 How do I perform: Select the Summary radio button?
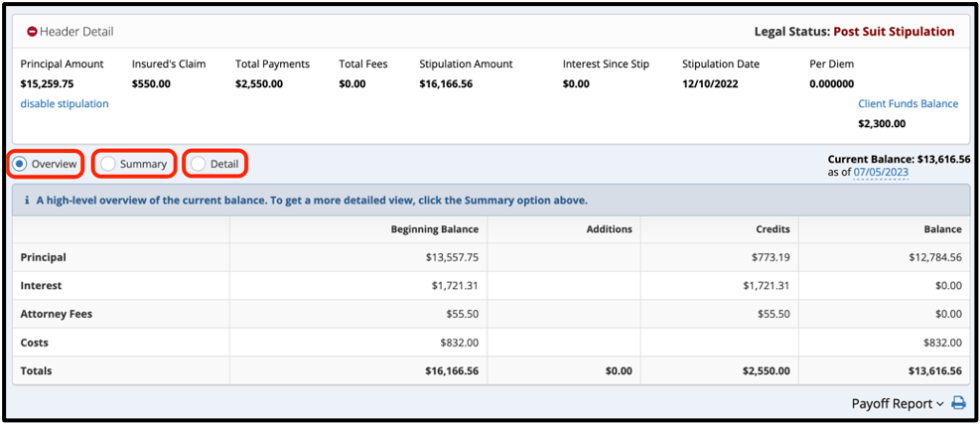pyautogui.click(x=108, y=163)
